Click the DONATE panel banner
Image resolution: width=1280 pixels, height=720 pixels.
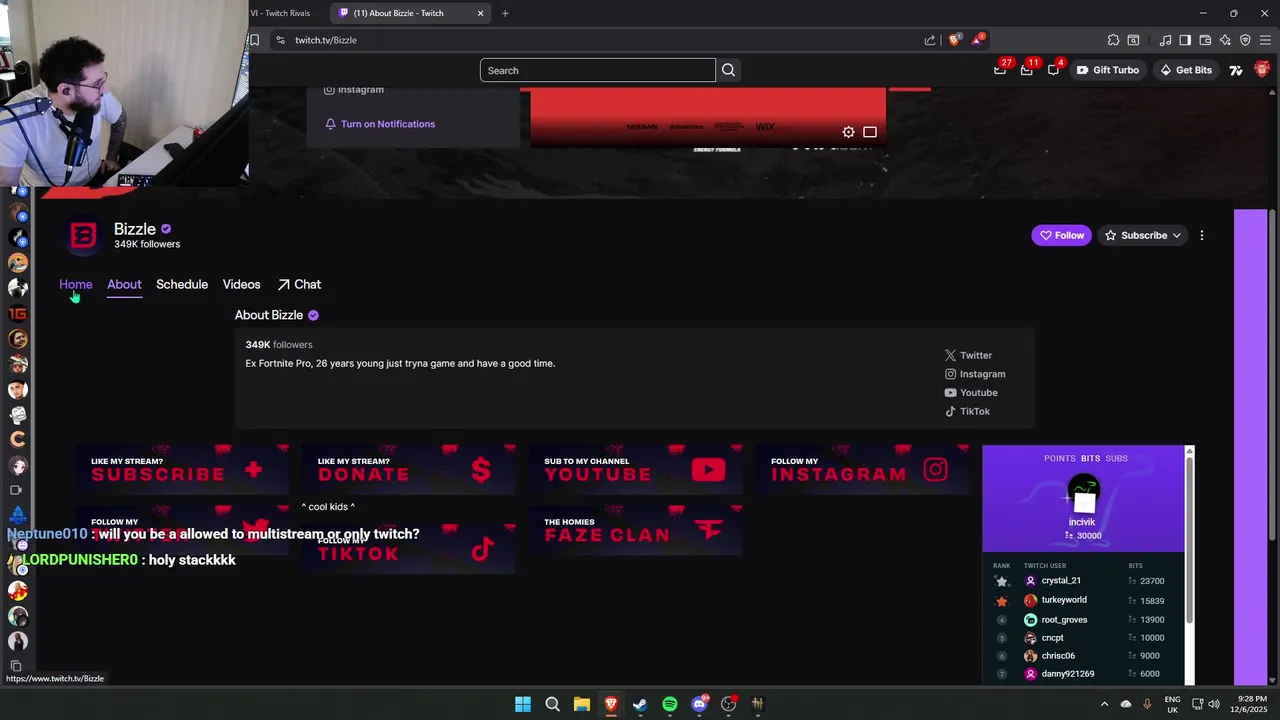tap(409, 470)
